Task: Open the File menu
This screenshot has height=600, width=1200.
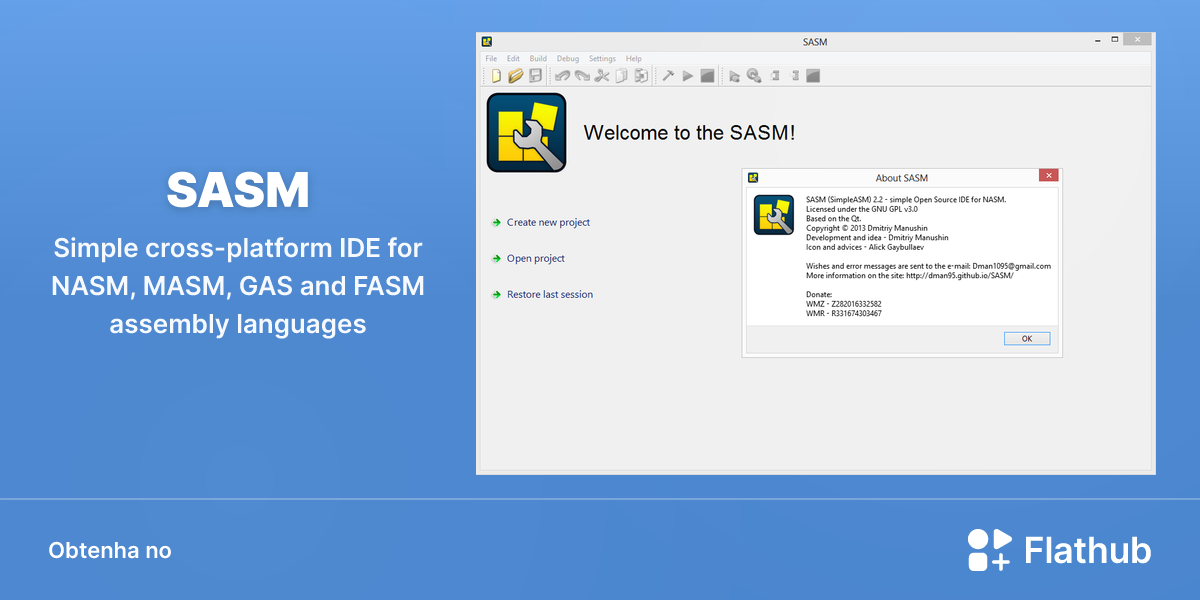Action: pyautogui.click(x=491, y=59)
